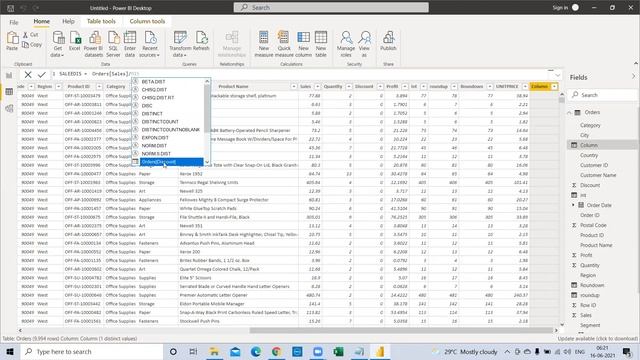This screenshot has width=640, height=360.
Task: Create a New table
Action: tap(321, 44)
